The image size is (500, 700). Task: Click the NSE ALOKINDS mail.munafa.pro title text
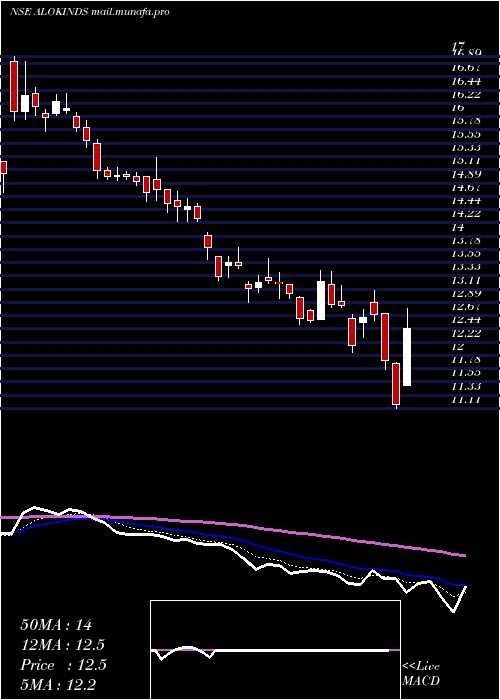pos(89,12)
